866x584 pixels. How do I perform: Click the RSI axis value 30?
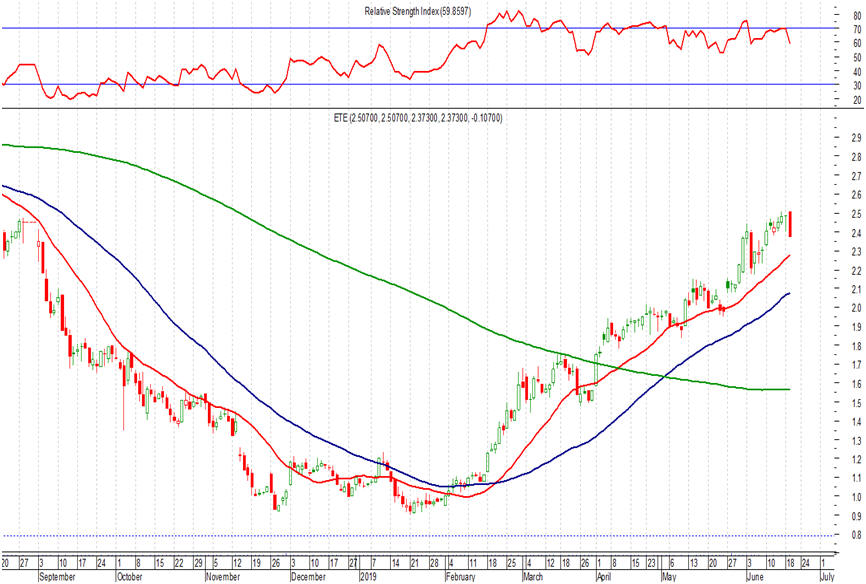tap(857, 86)
